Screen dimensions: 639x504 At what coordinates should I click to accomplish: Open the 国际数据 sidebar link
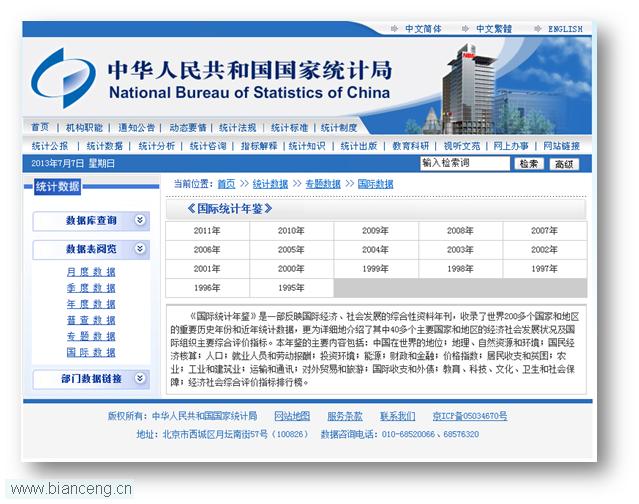tap(91, 352)
